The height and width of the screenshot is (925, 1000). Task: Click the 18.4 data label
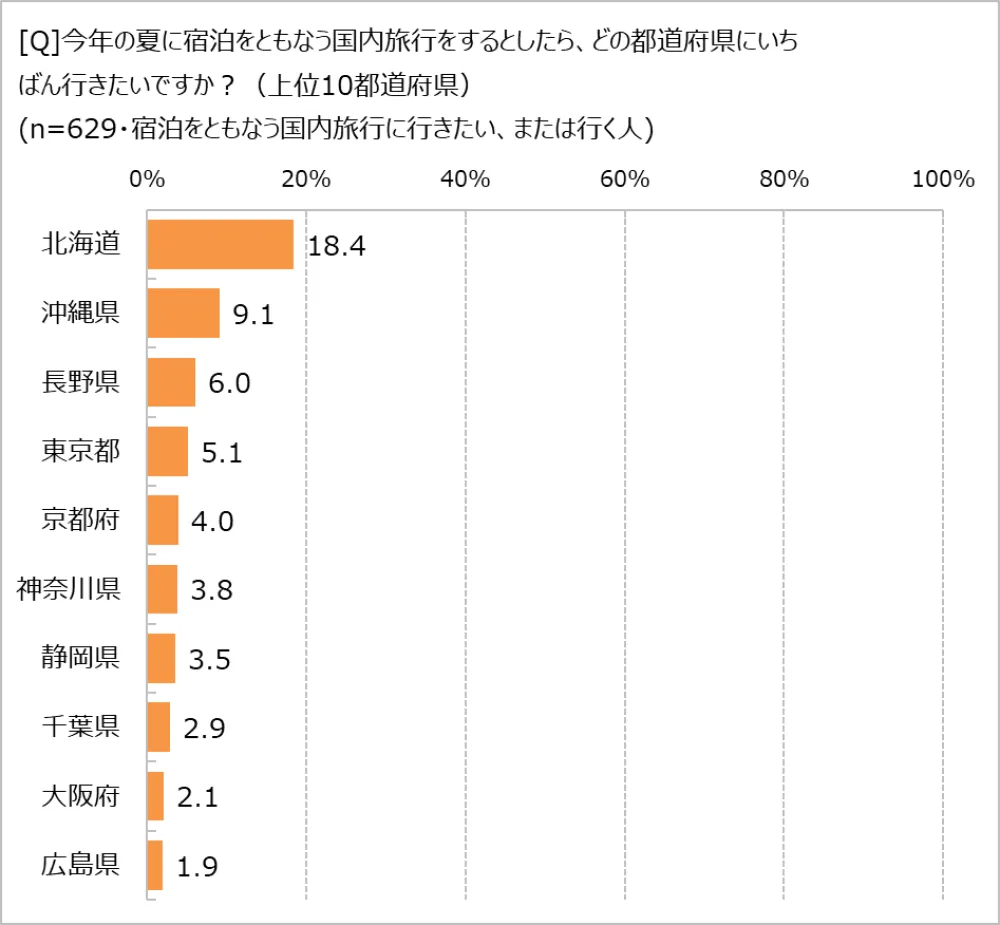(337, 246)
